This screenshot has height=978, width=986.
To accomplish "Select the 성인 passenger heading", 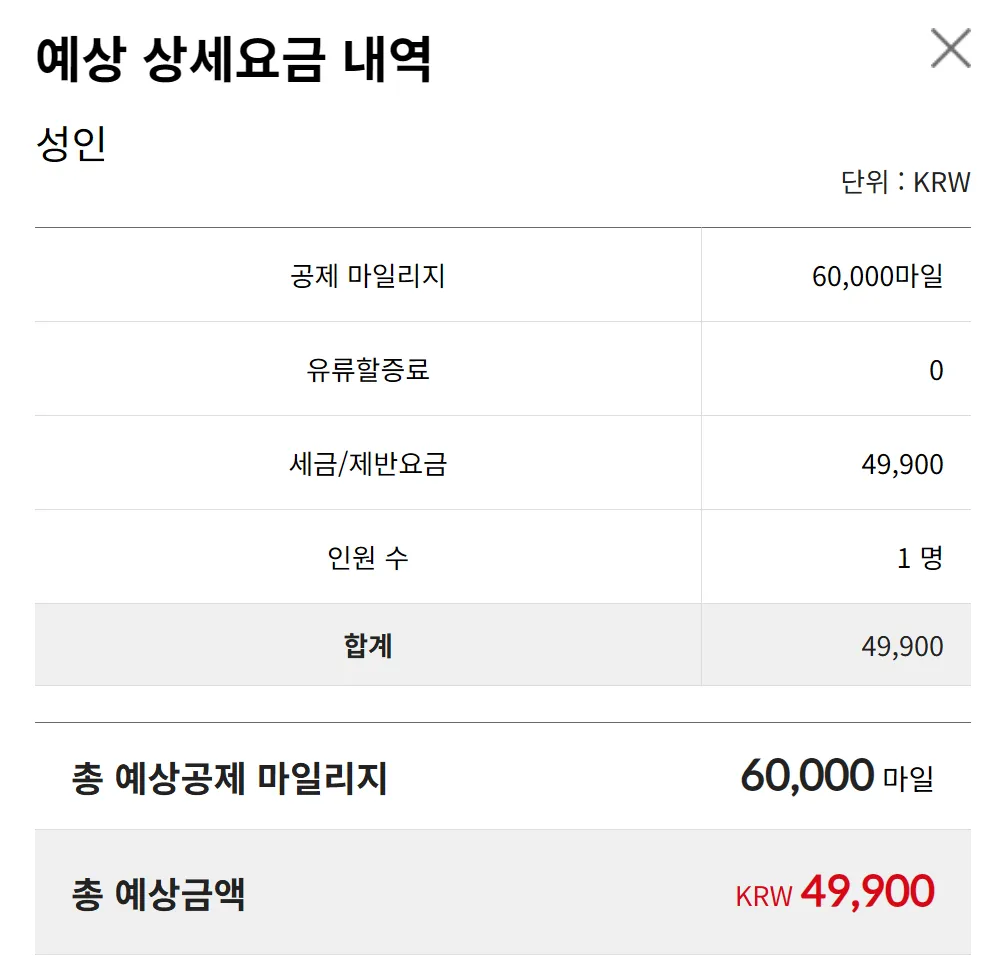I will click(71, 143).
